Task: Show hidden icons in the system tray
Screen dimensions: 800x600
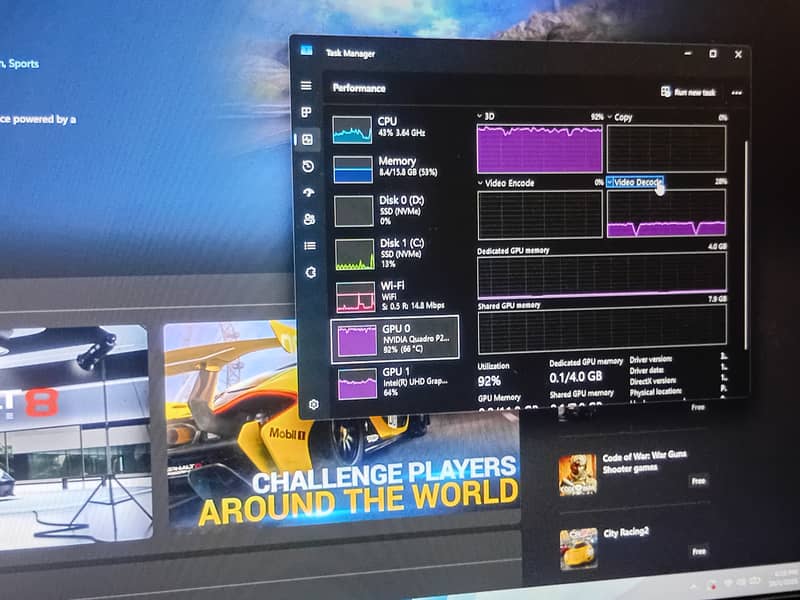Action: click(x=694, y=586)
